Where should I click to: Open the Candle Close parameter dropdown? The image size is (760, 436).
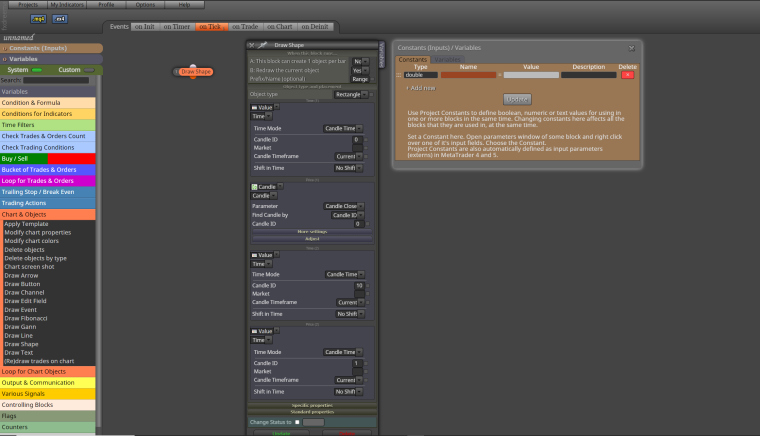tap(344, 206)
